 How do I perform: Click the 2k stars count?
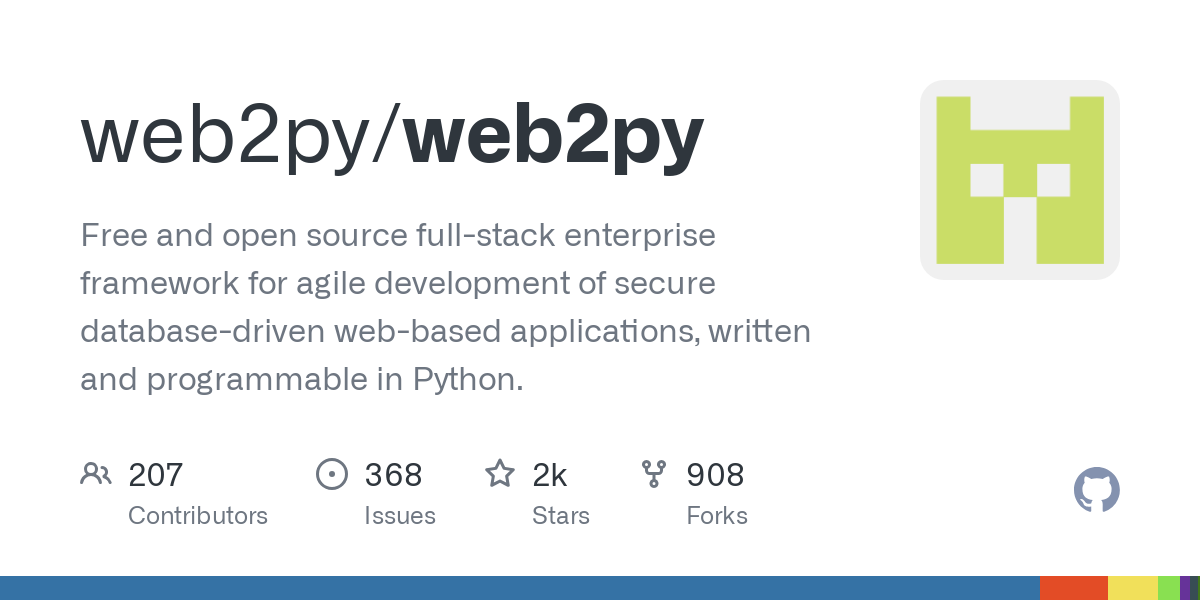tap(550, 475)
